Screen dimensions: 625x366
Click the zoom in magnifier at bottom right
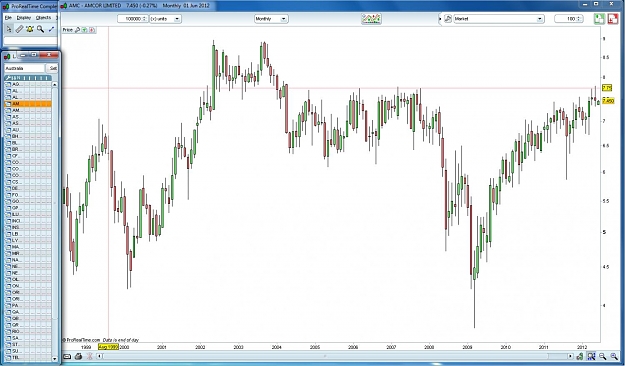[x=614, y=356]
